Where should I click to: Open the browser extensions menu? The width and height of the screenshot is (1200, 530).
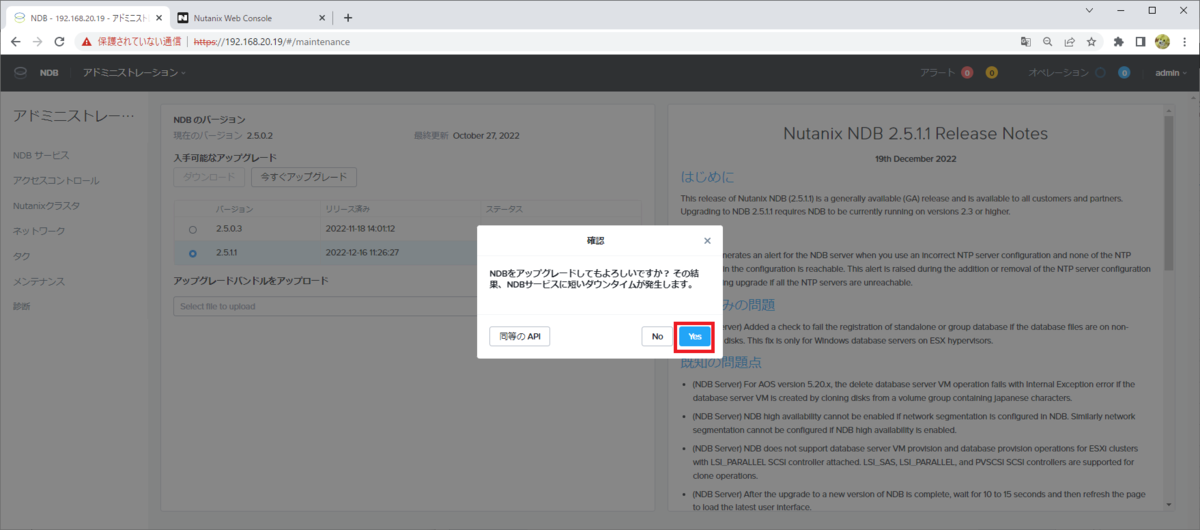click(x=1119, y=41)
